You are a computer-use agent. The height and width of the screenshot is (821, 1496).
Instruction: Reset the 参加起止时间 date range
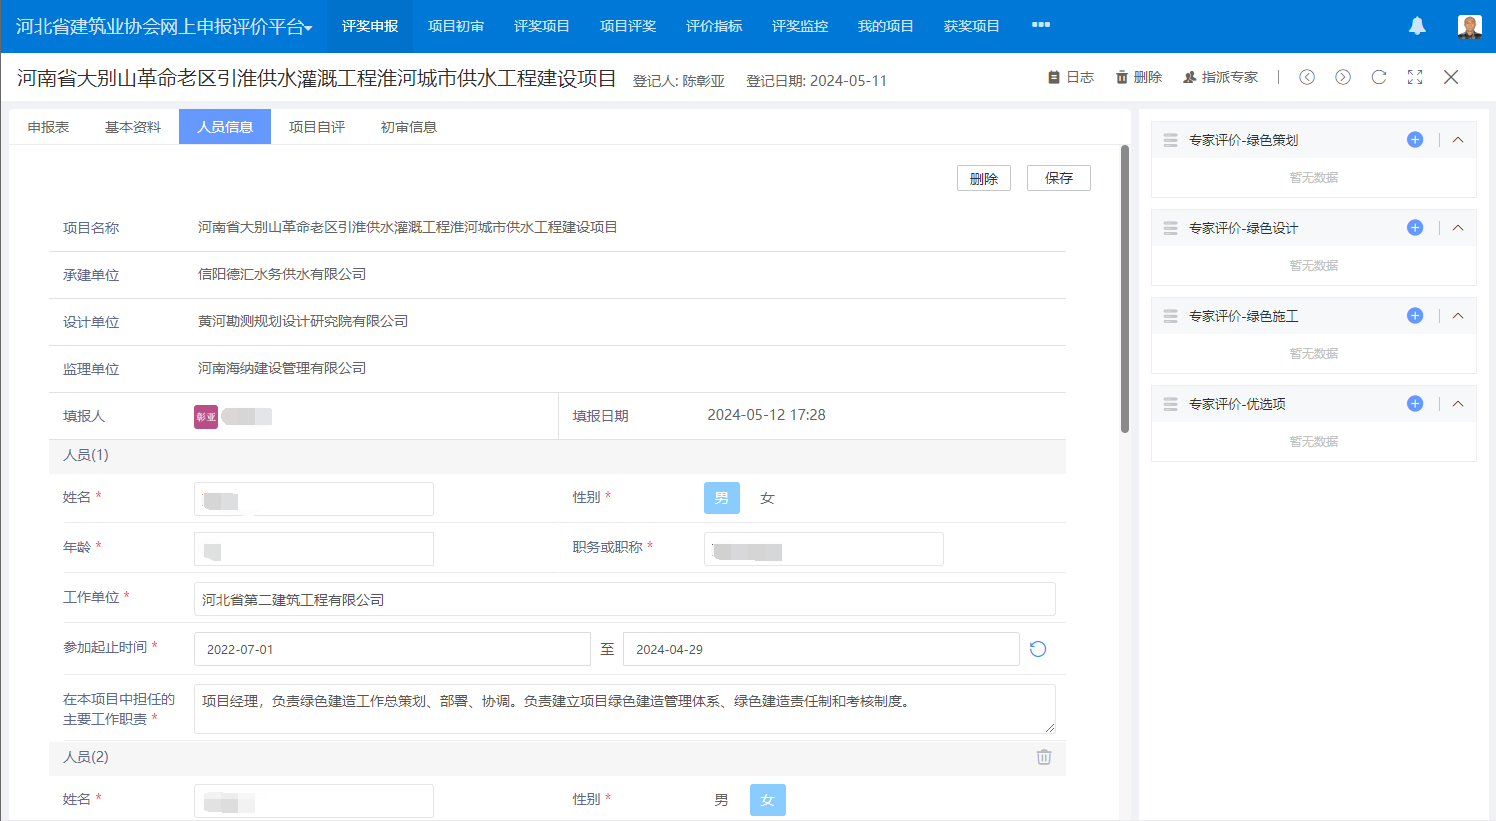pos(1038,649)
